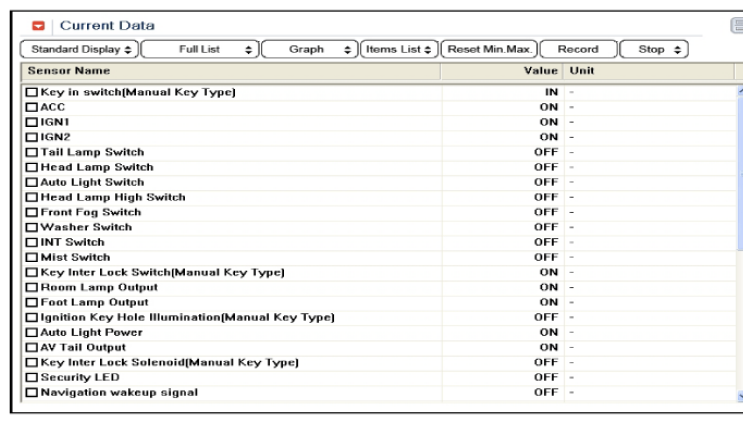Check the Auto Light Switch checkbox
The width and height of the screenshot is (752, 424).
32,182
